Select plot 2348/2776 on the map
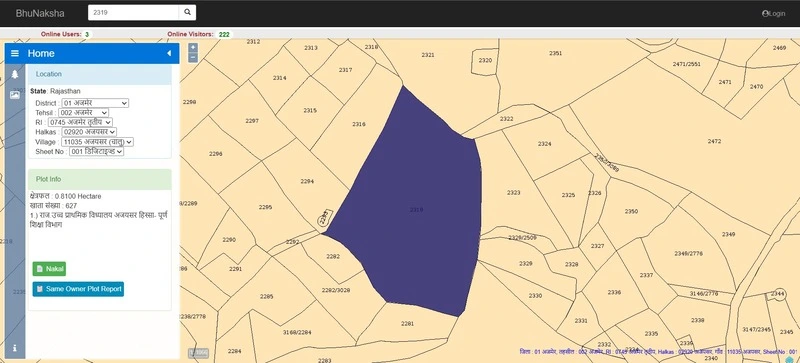 point(688,253)
